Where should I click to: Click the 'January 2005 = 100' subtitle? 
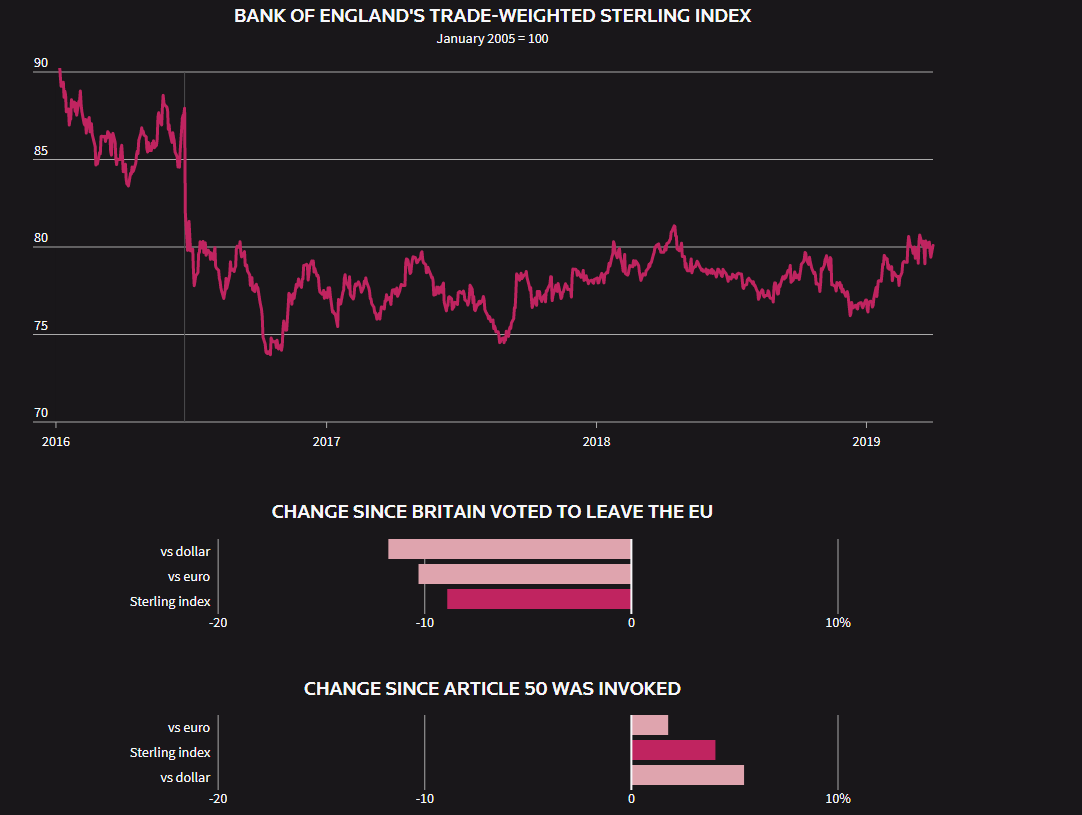click(492, 39)
